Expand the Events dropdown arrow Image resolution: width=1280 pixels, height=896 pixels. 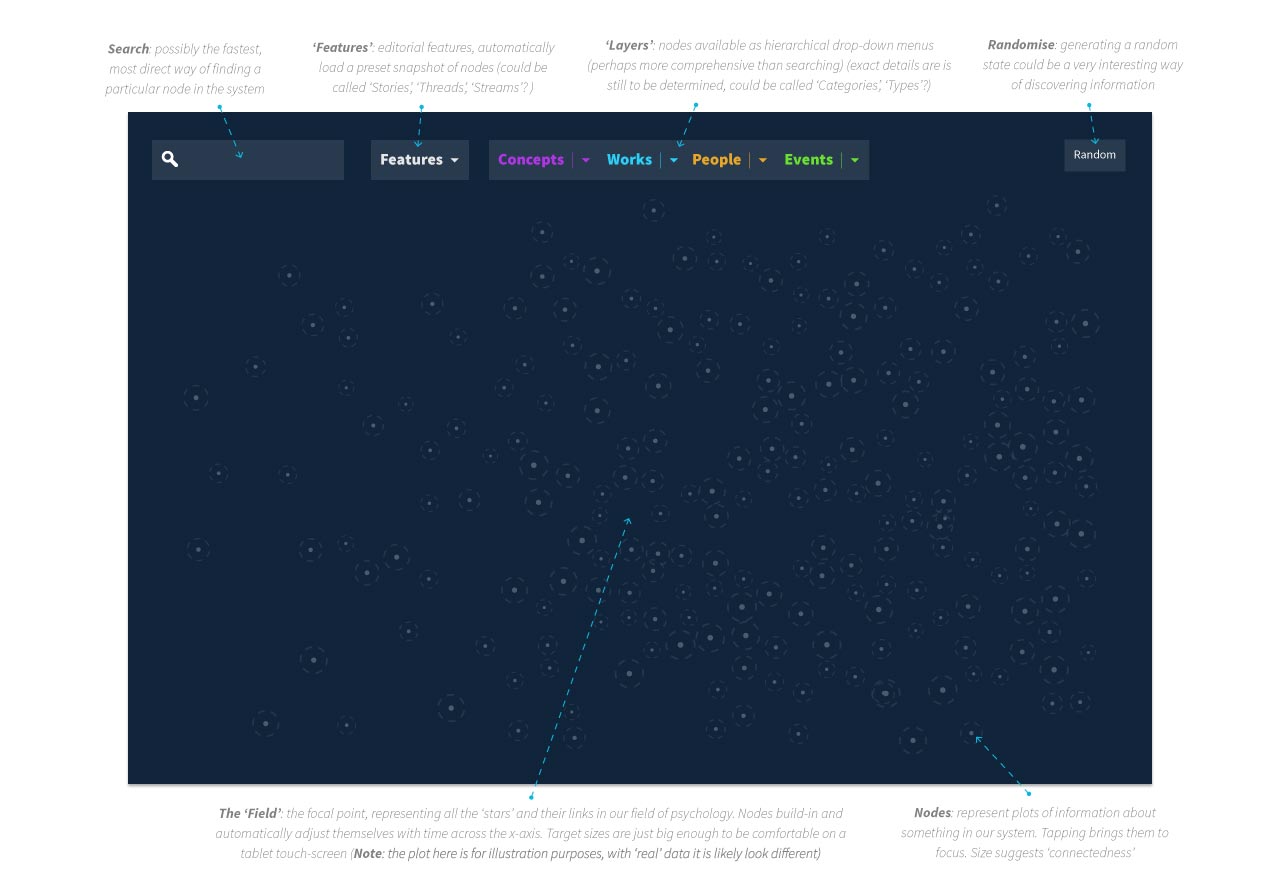[x=855, y=160]
